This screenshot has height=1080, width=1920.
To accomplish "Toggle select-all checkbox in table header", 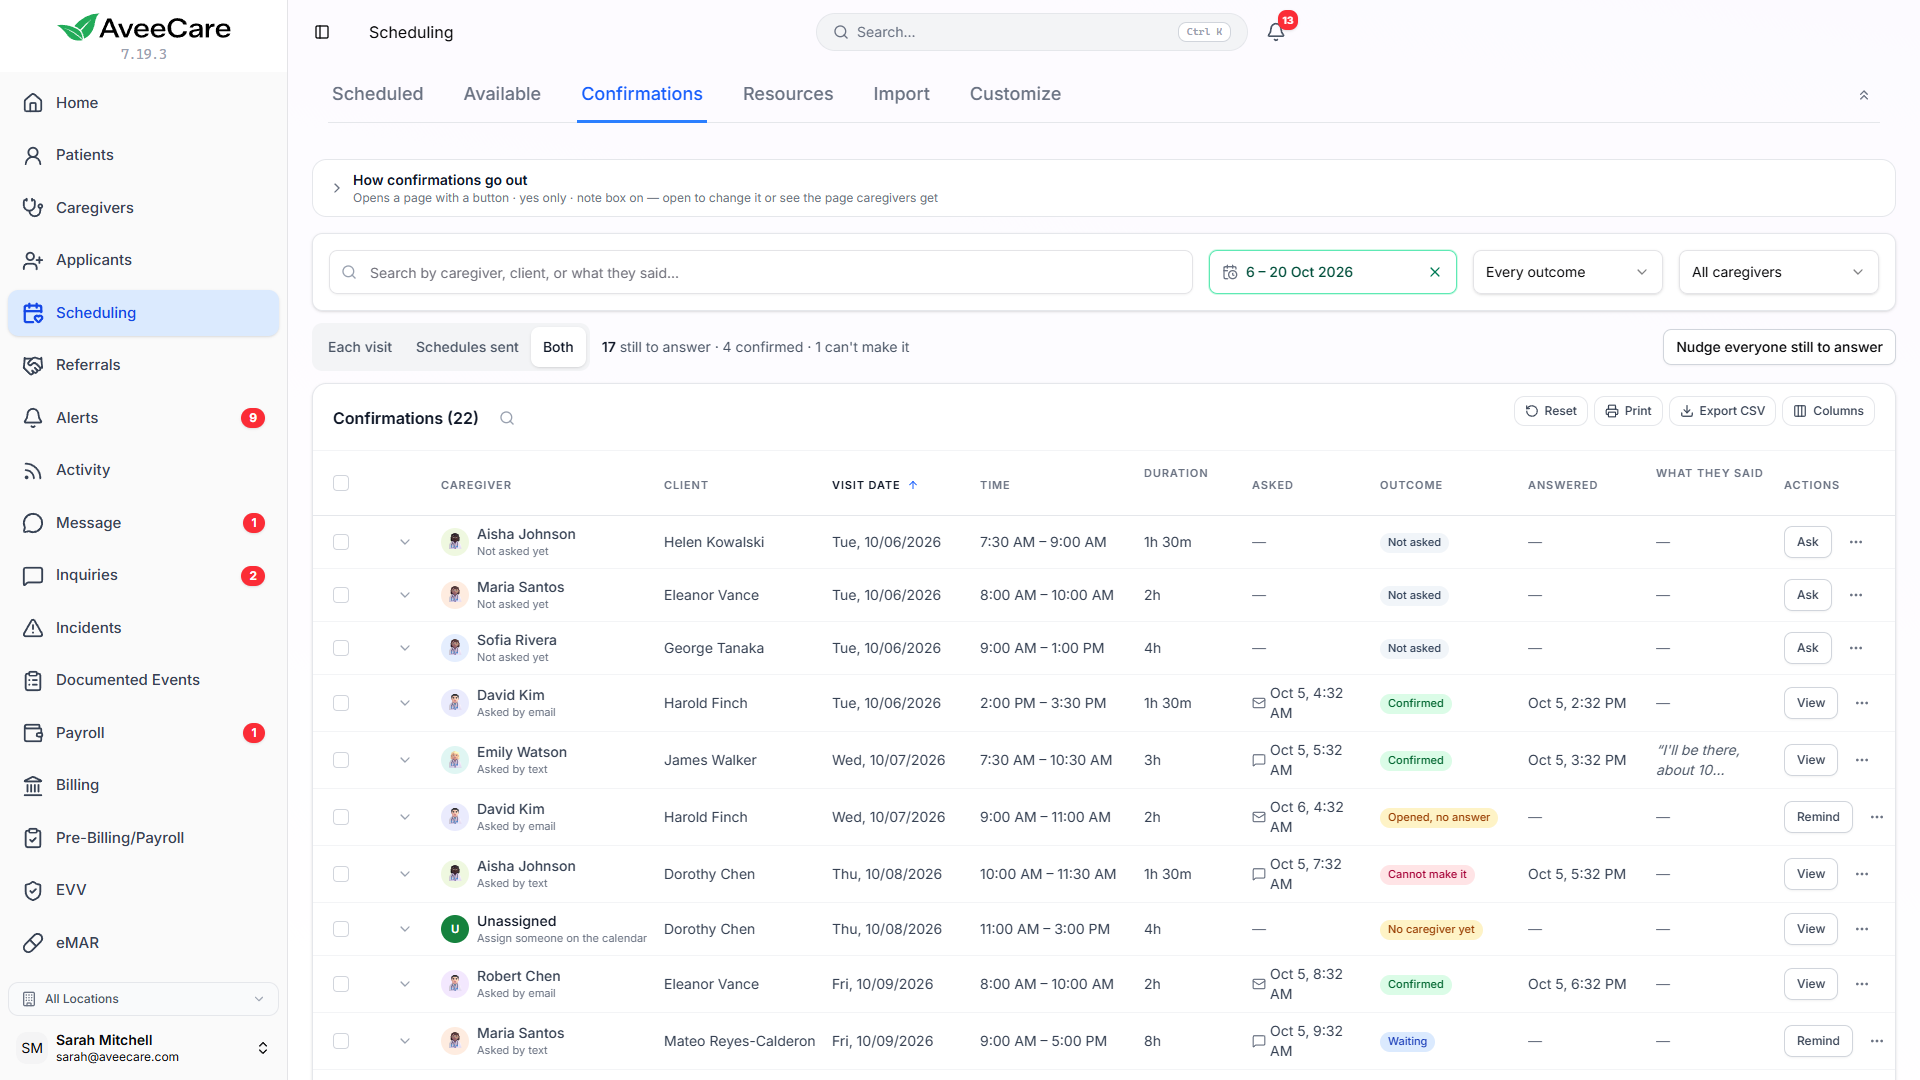I will [341, 483].
